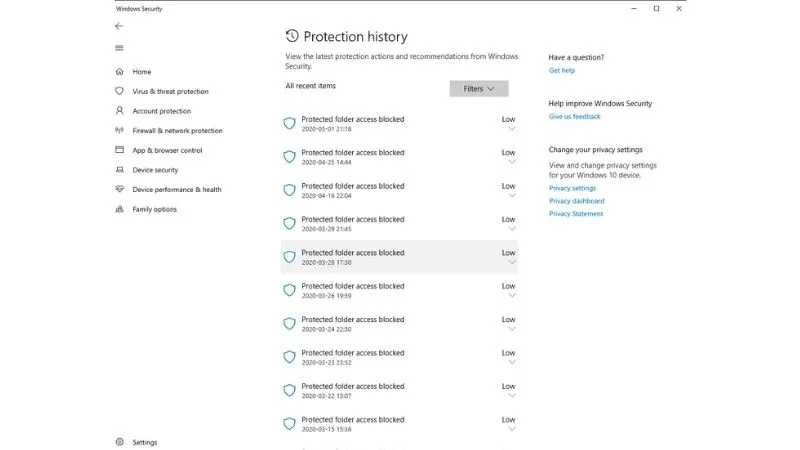Expand the 2020-03-28 17:30 entry chevron
Viewport: 800px width, 450px height.
click(512, 262)
